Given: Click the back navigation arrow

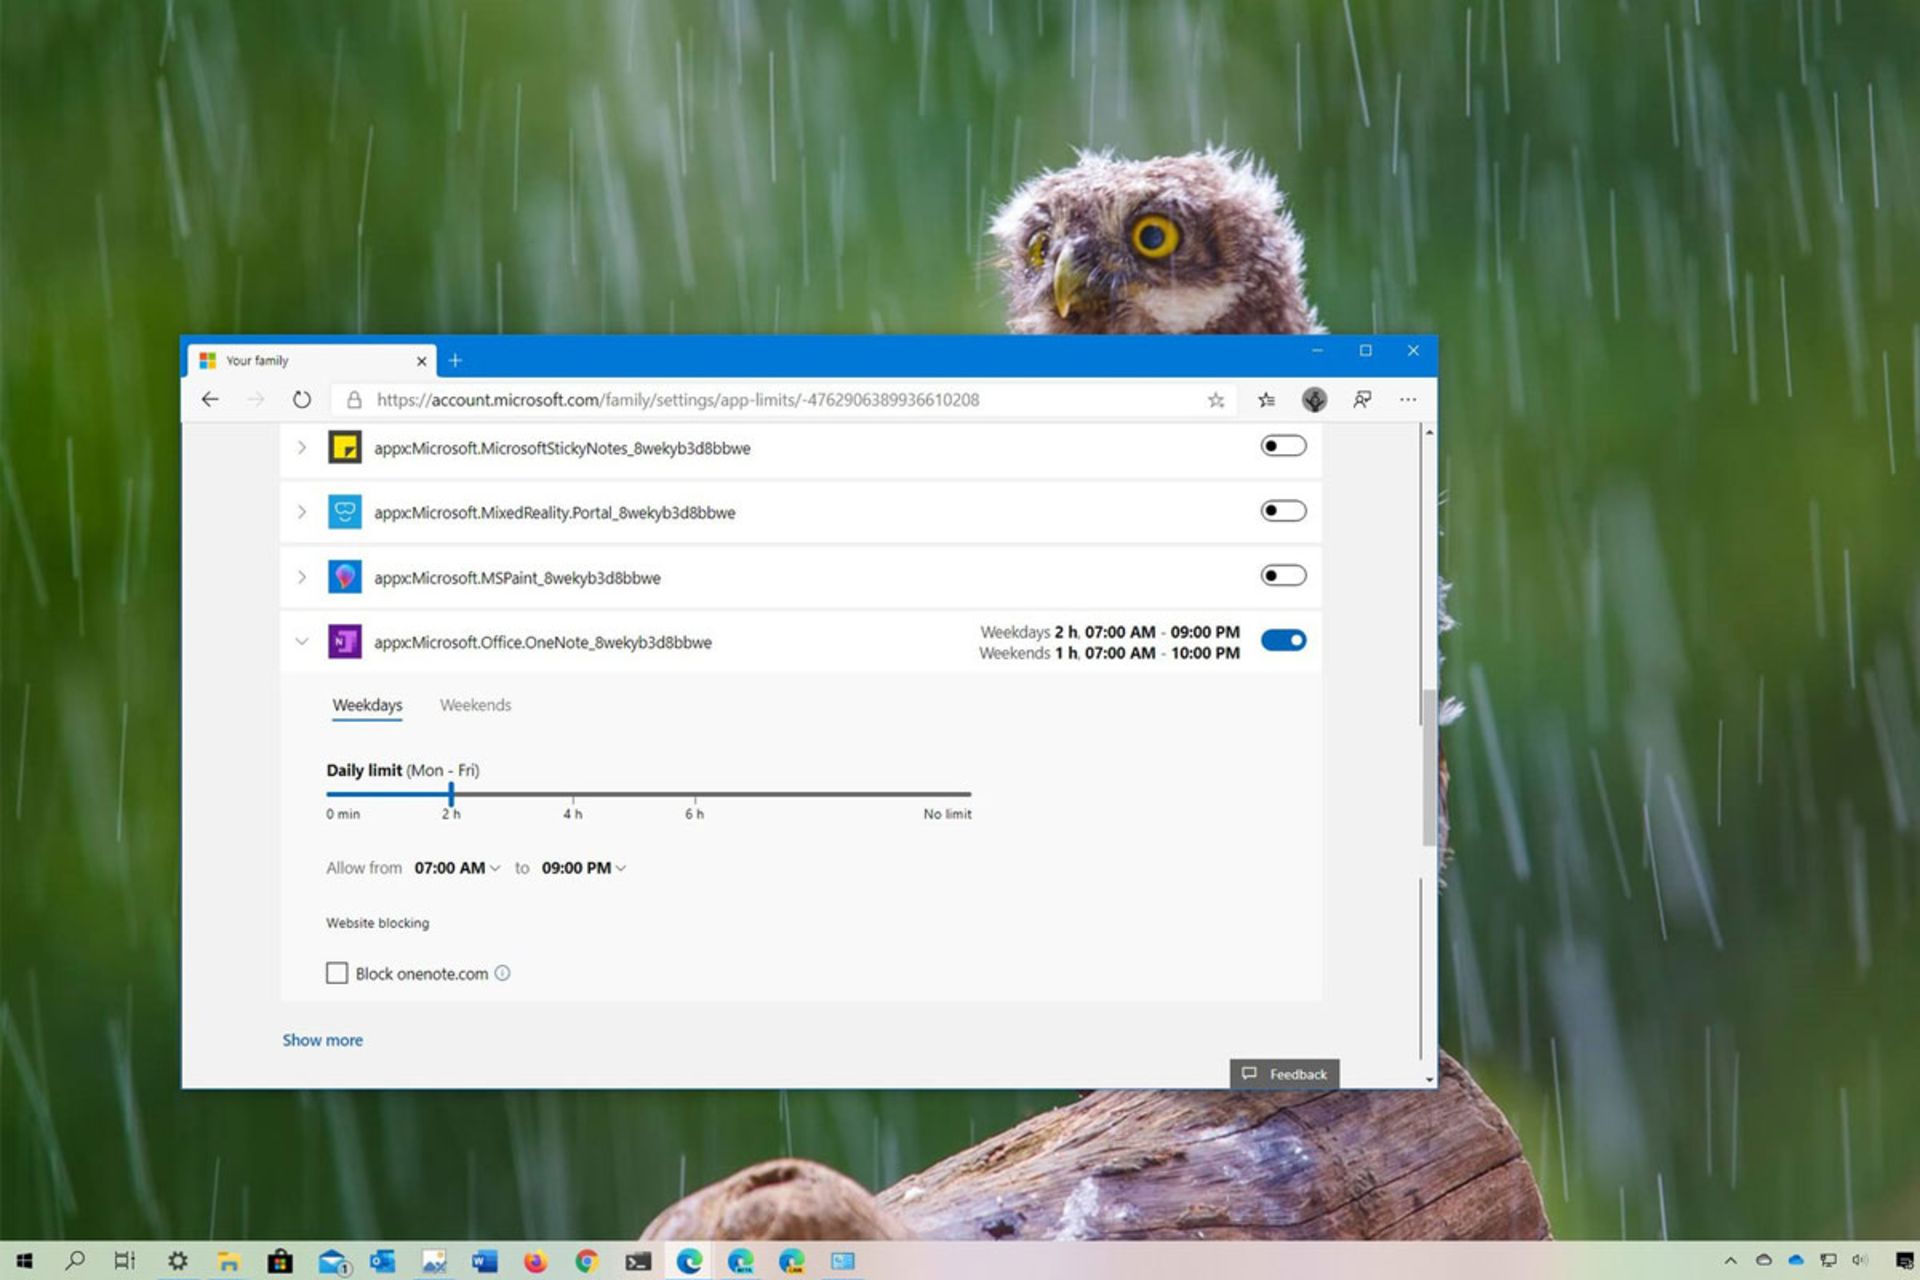Looking at the screenshot, I should (210, 400).
